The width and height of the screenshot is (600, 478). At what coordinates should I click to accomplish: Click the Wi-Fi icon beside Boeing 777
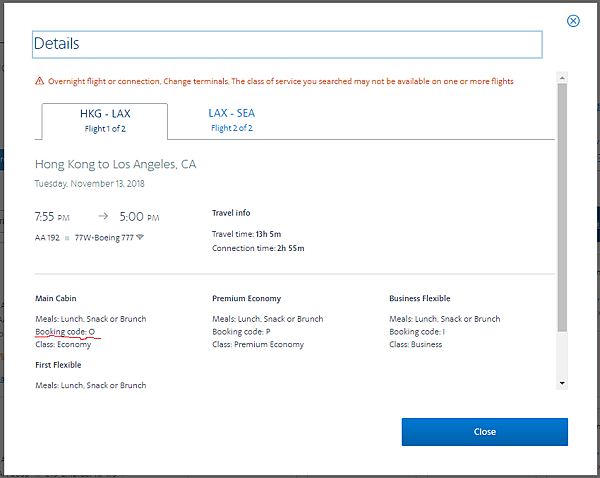(140, 237)
